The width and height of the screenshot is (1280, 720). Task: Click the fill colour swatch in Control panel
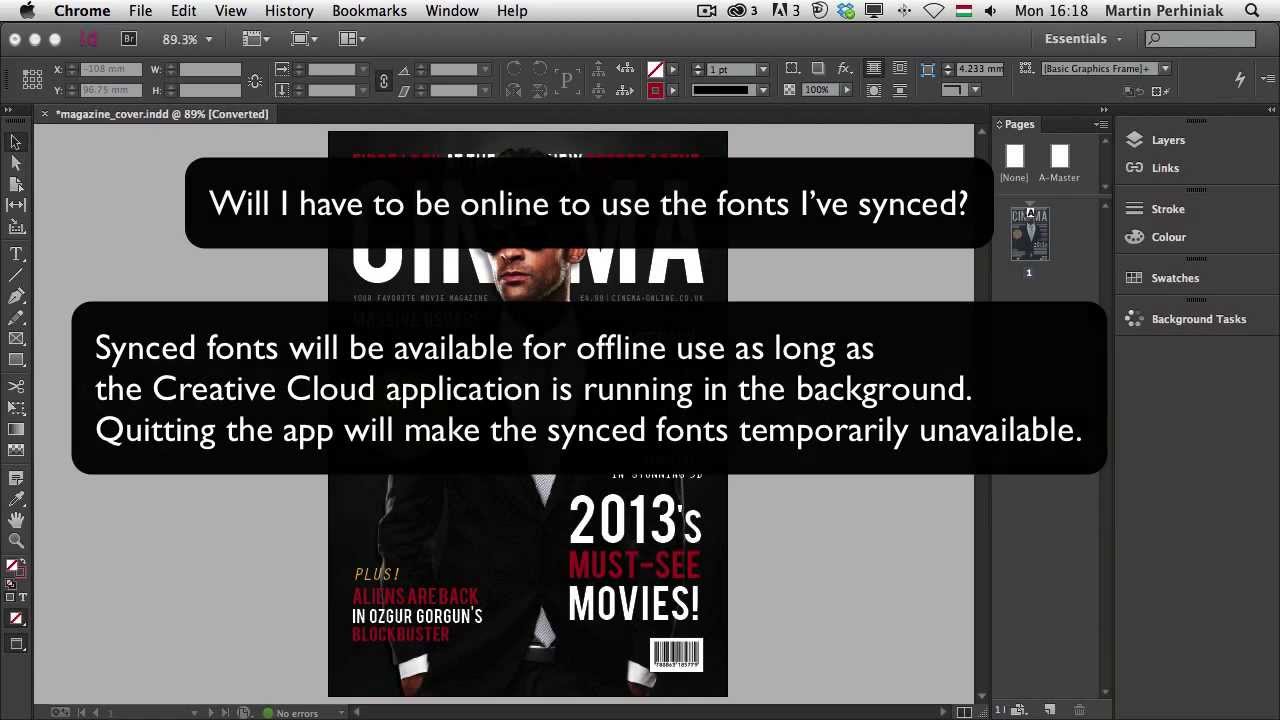tap(655, 70)
